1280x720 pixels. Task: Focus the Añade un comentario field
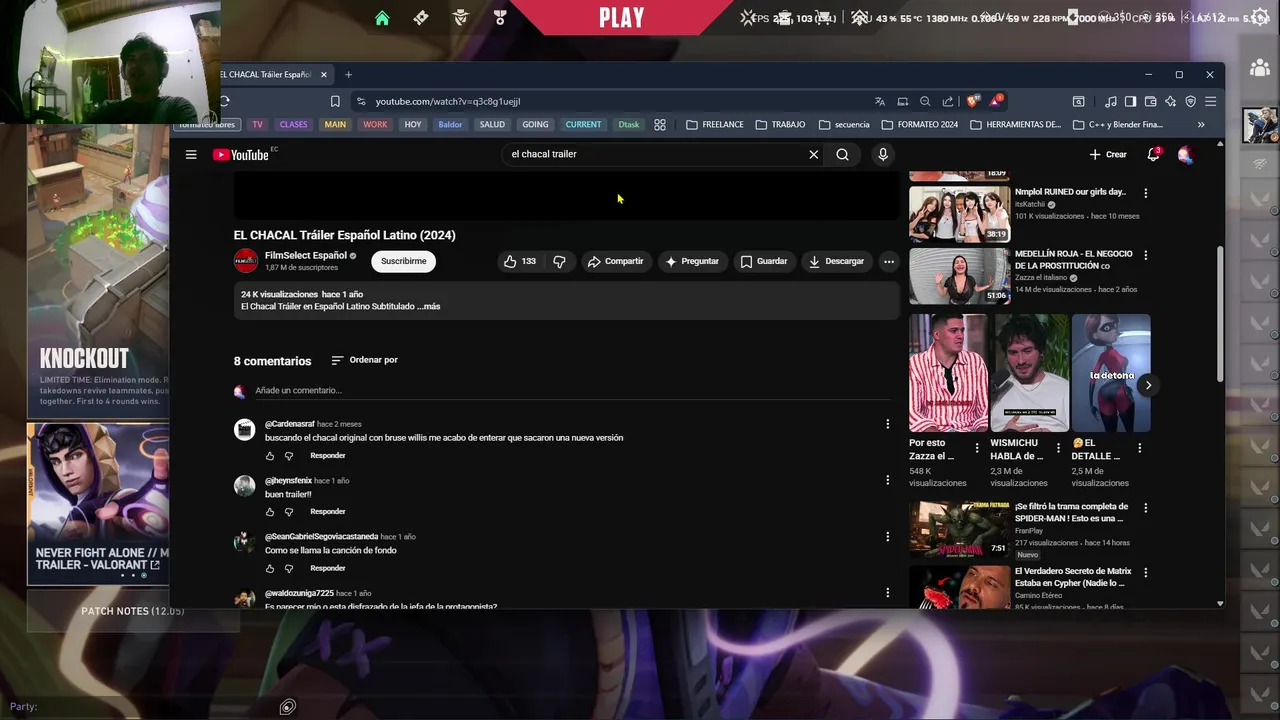point(570,391)
